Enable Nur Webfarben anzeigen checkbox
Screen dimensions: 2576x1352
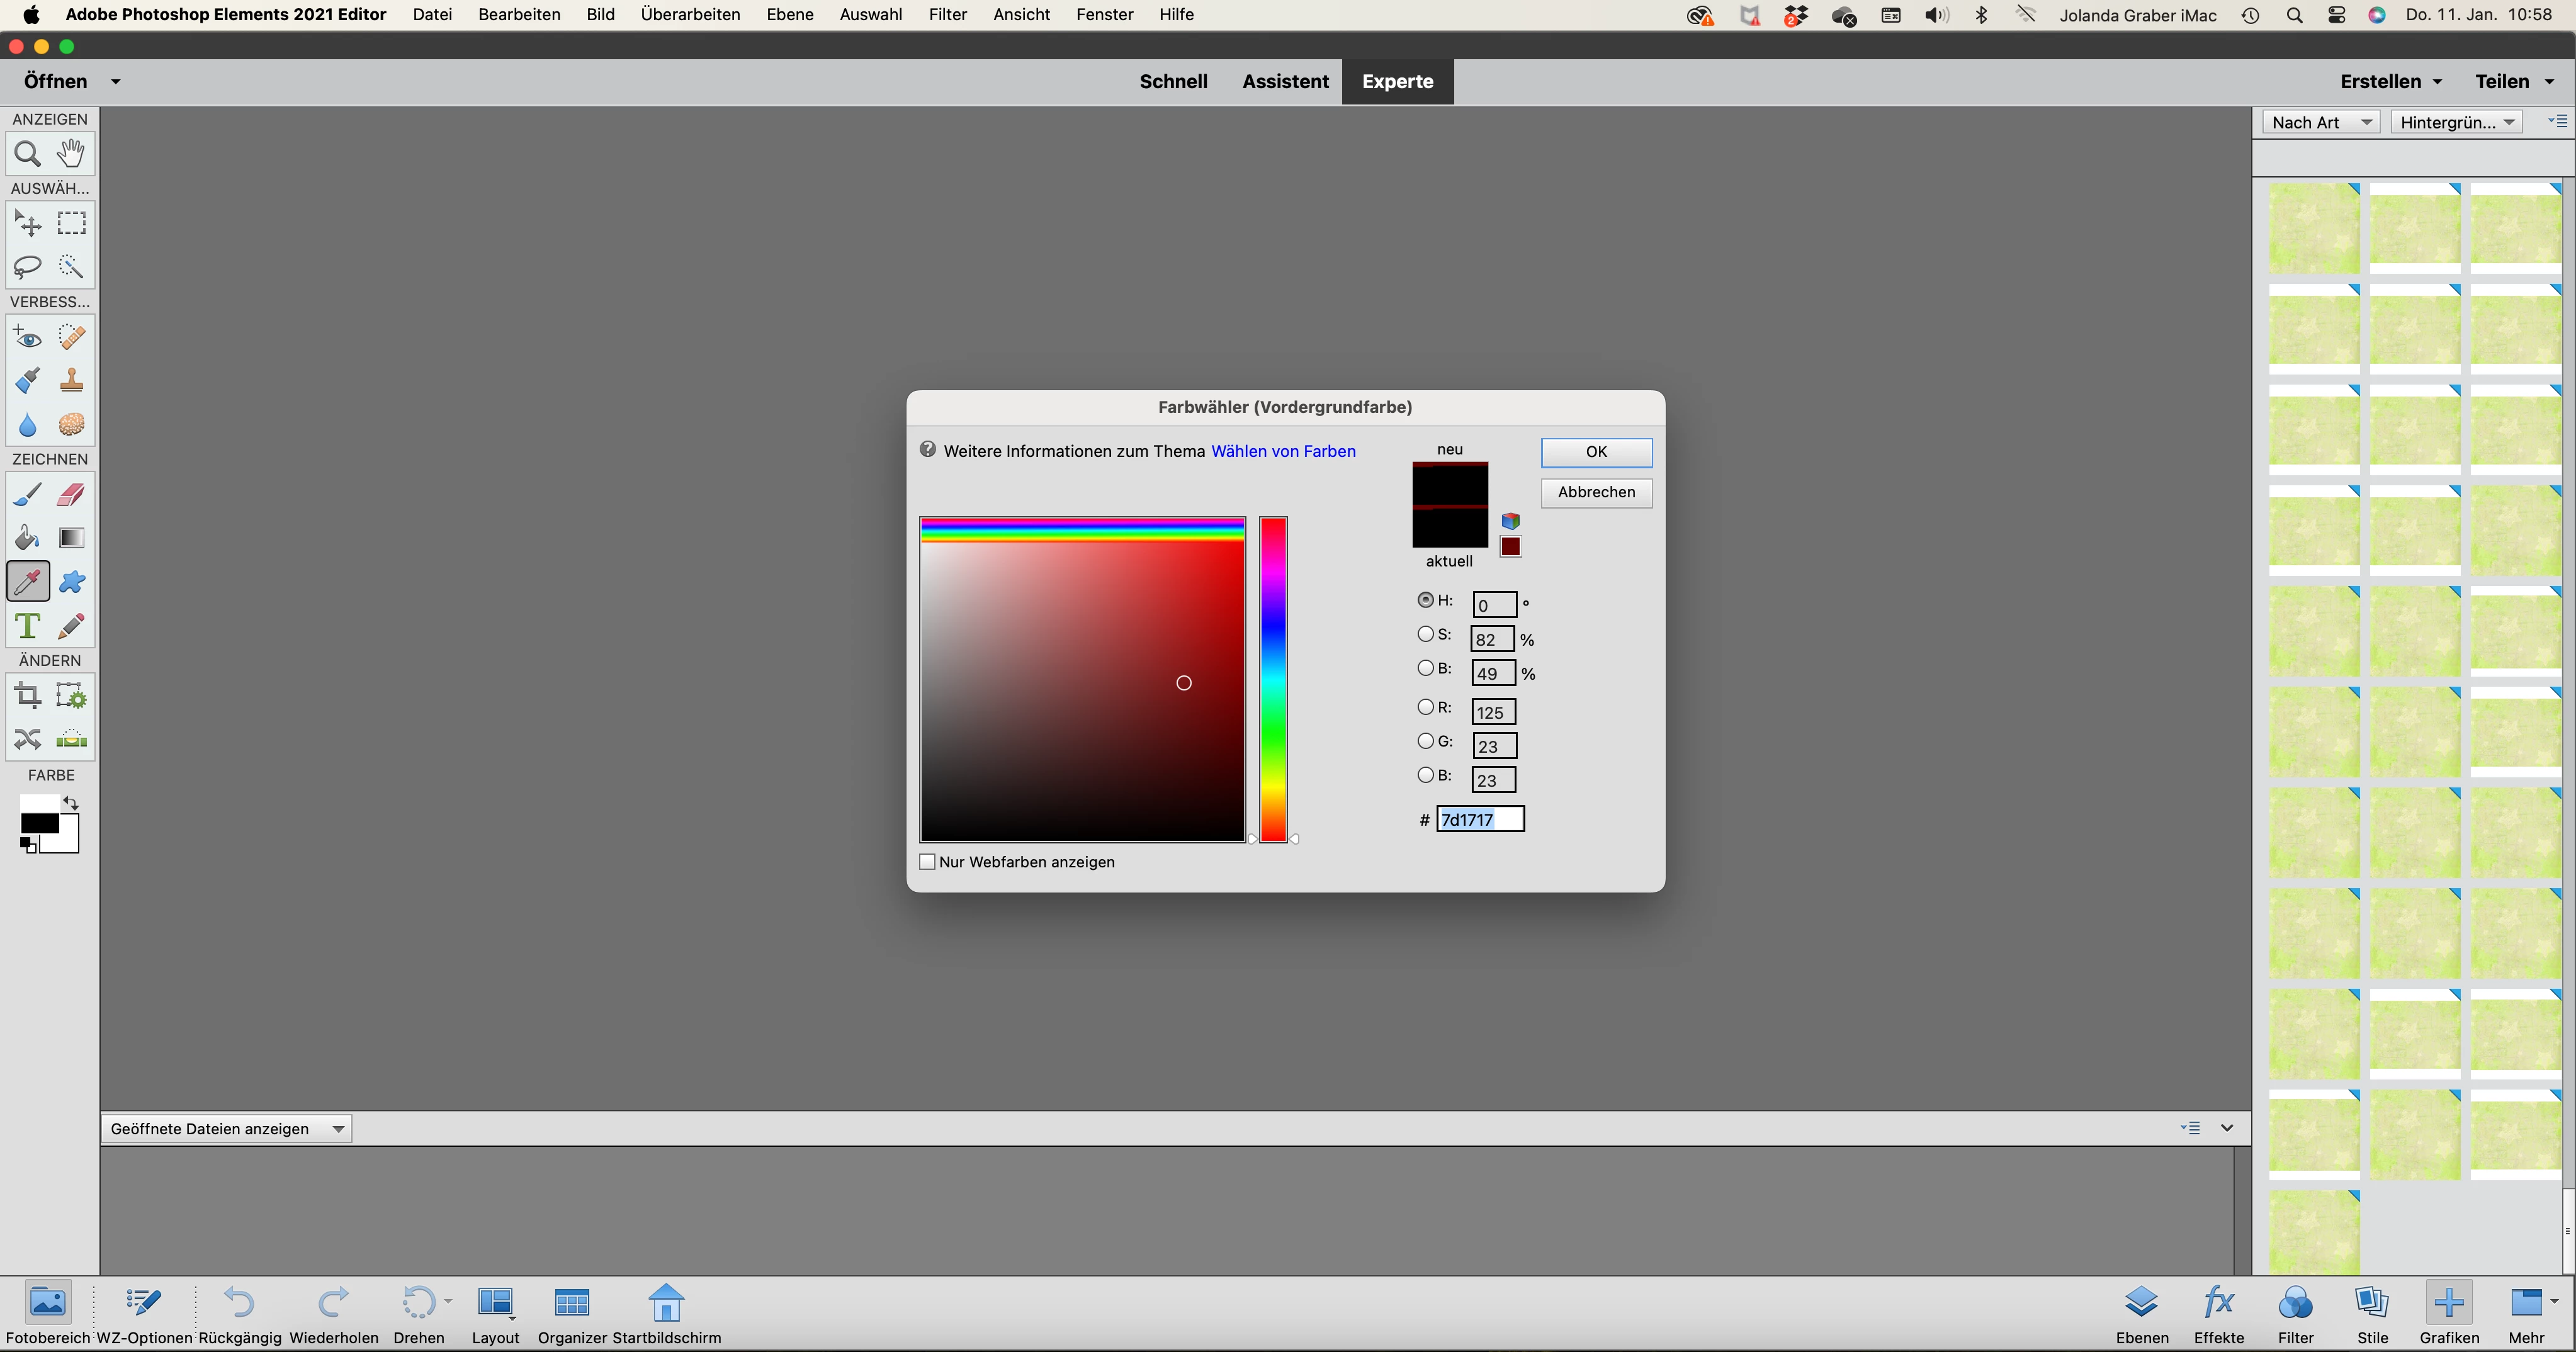tap(927, 862)
